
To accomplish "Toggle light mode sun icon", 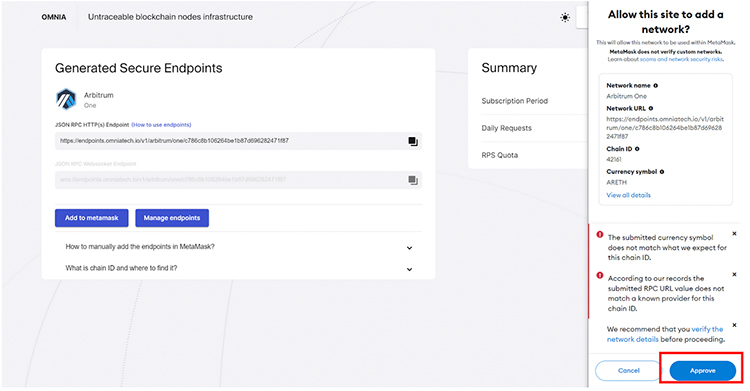I will point(565,18).
